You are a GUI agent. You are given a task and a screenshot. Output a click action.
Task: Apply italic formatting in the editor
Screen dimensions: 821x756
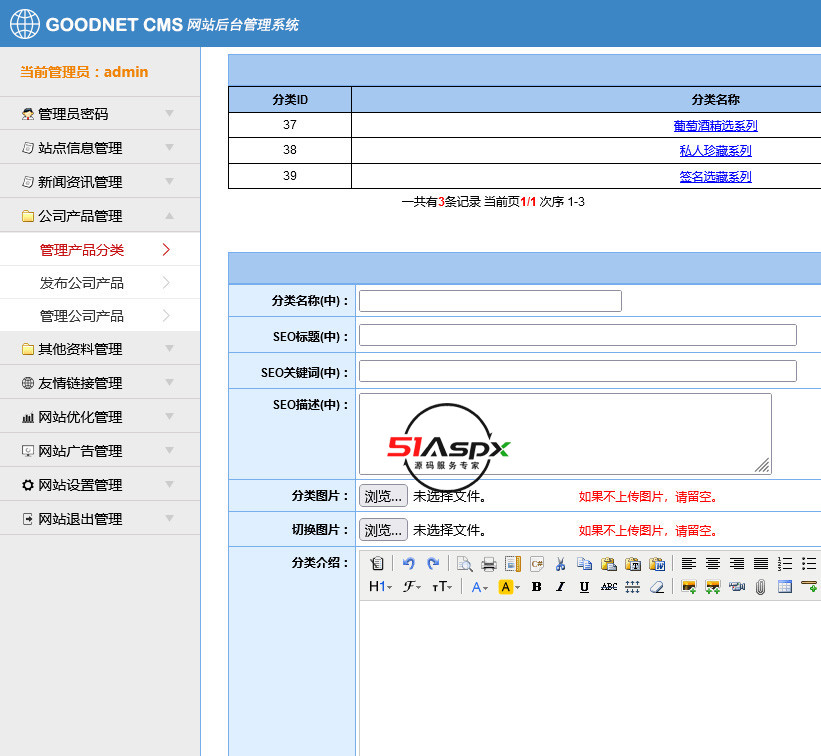click(x=560, y=587)
